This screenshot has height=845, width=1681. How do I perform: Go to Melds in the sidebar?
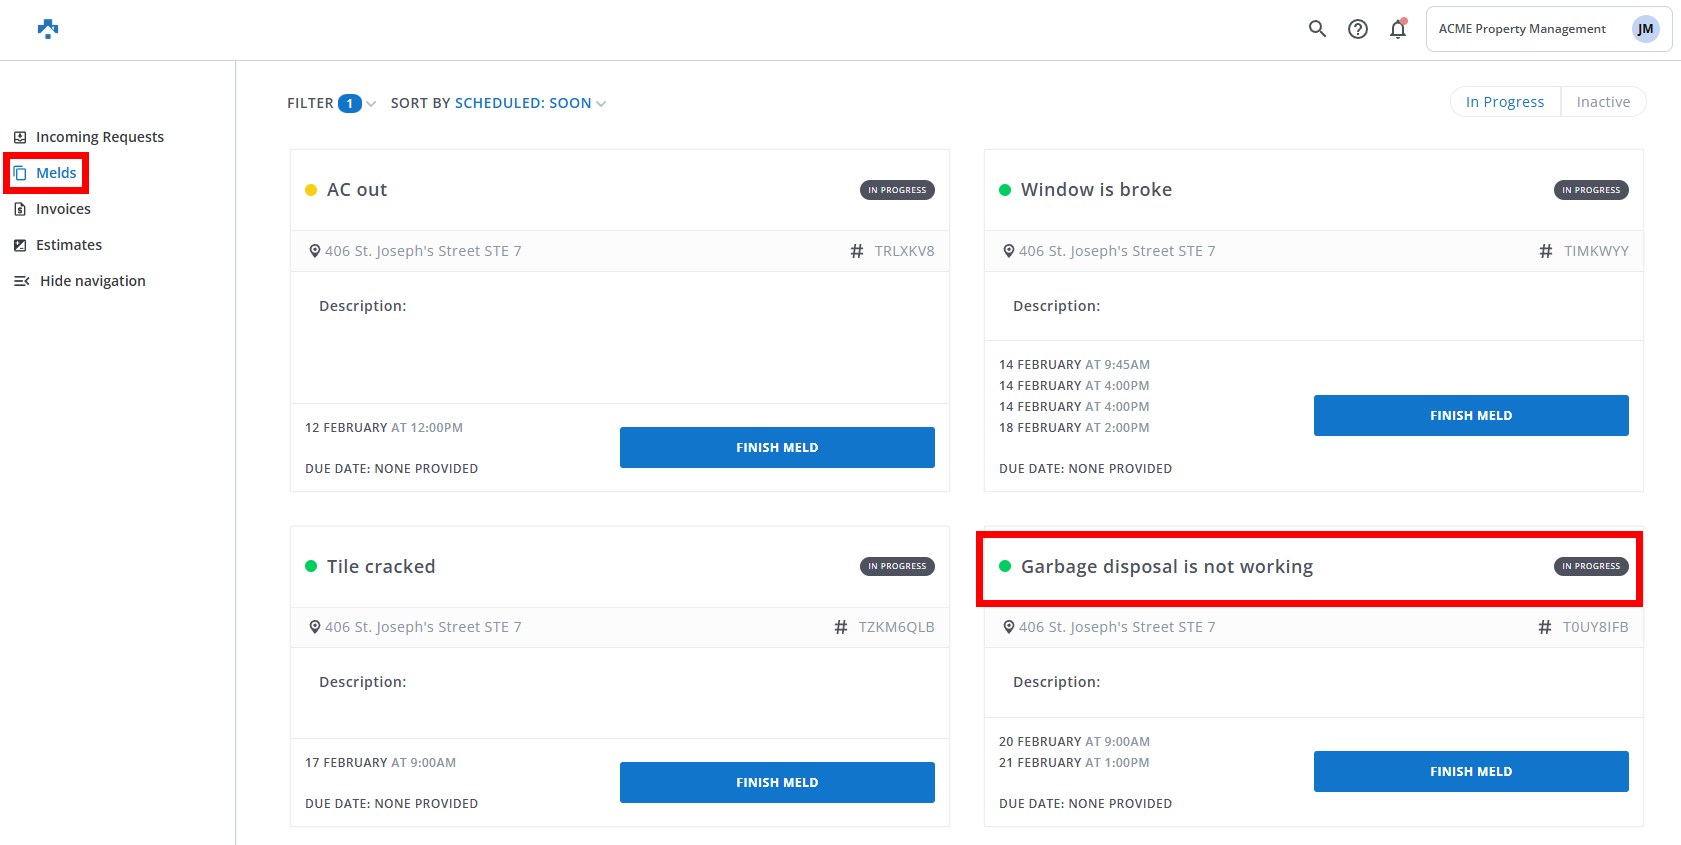pos(56,173)
